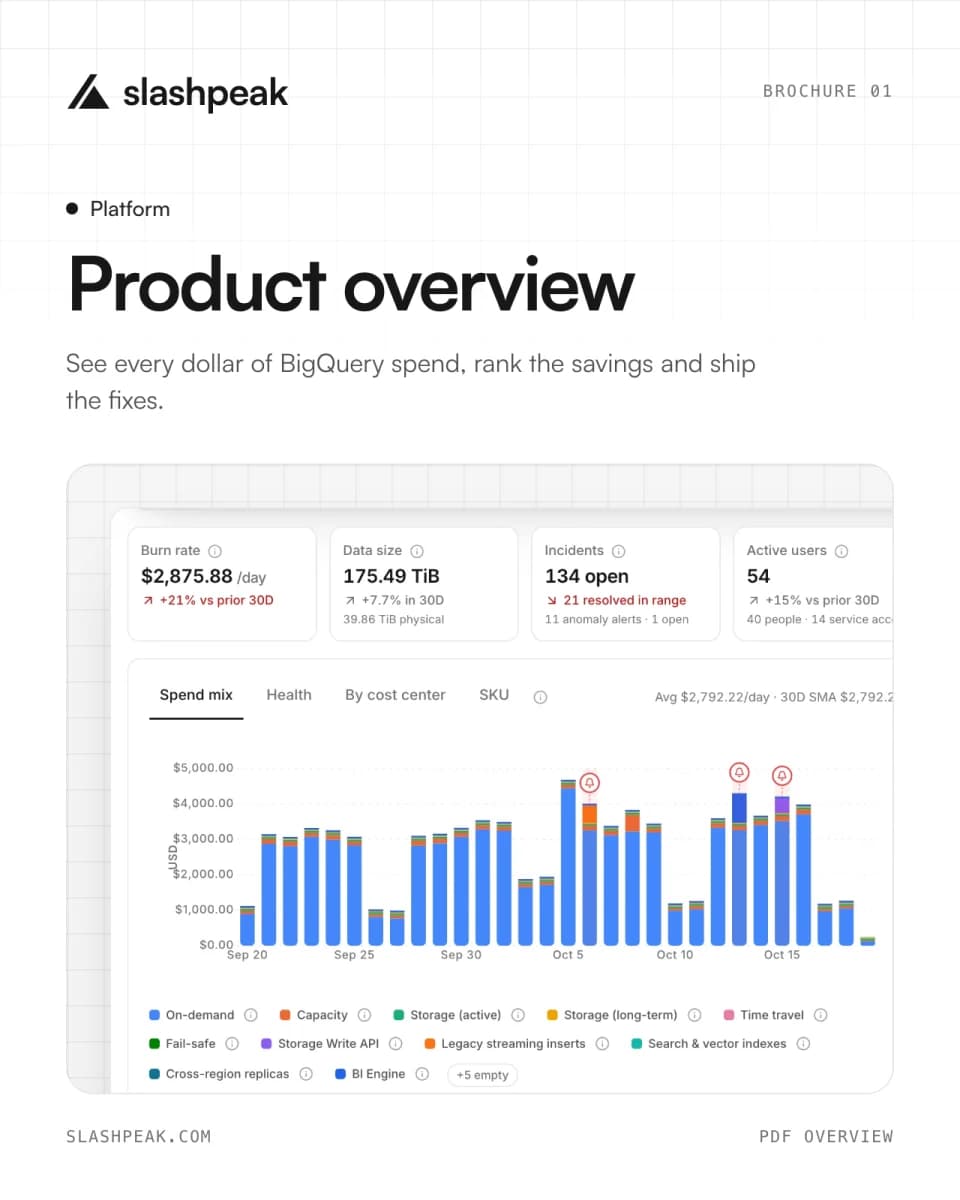Expand the +5 empty legend pill
This screenshot has width=960, height=1200.
[482, 1075]
